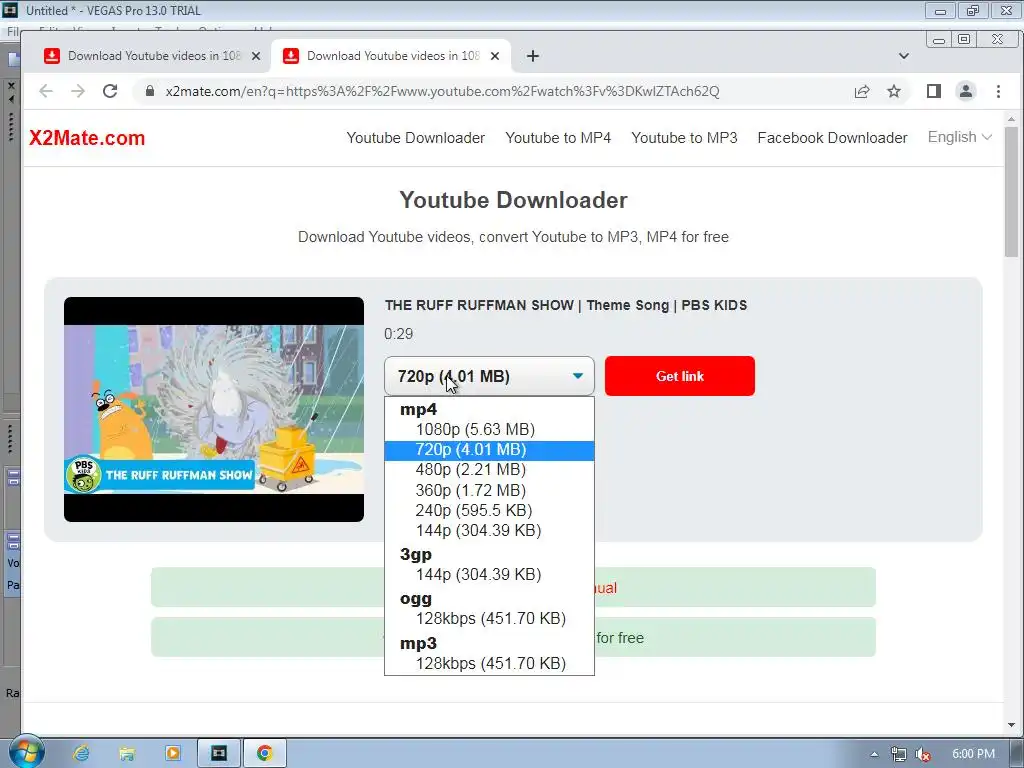Collapse the 720p (4.01 MB) format dropdown

coord(489,376)
